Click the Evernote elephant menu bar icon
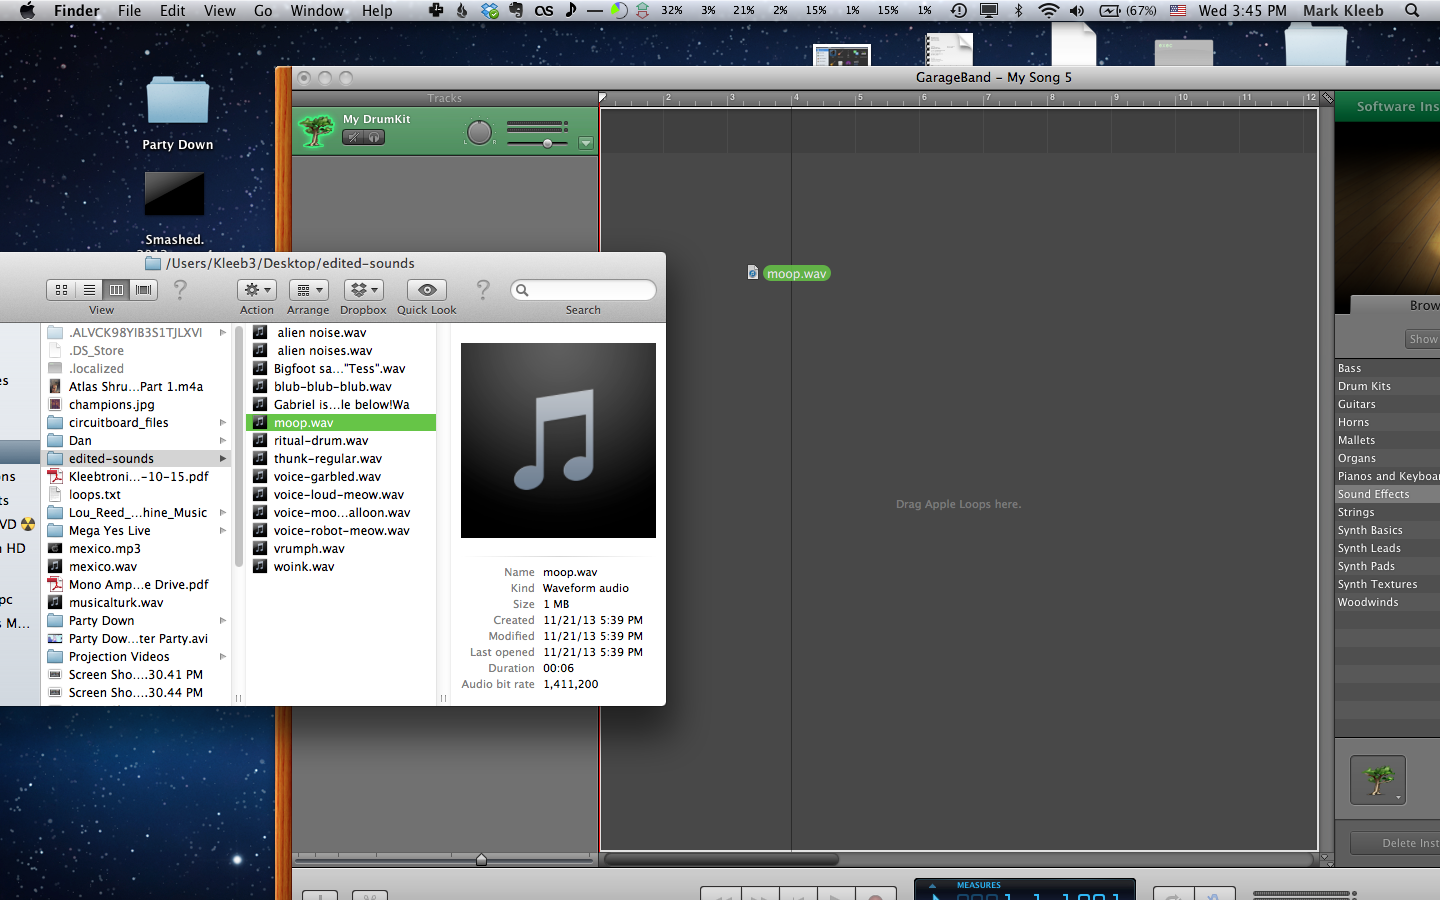The width and height of the screenshot is (1440, 900). coord(516,10)
